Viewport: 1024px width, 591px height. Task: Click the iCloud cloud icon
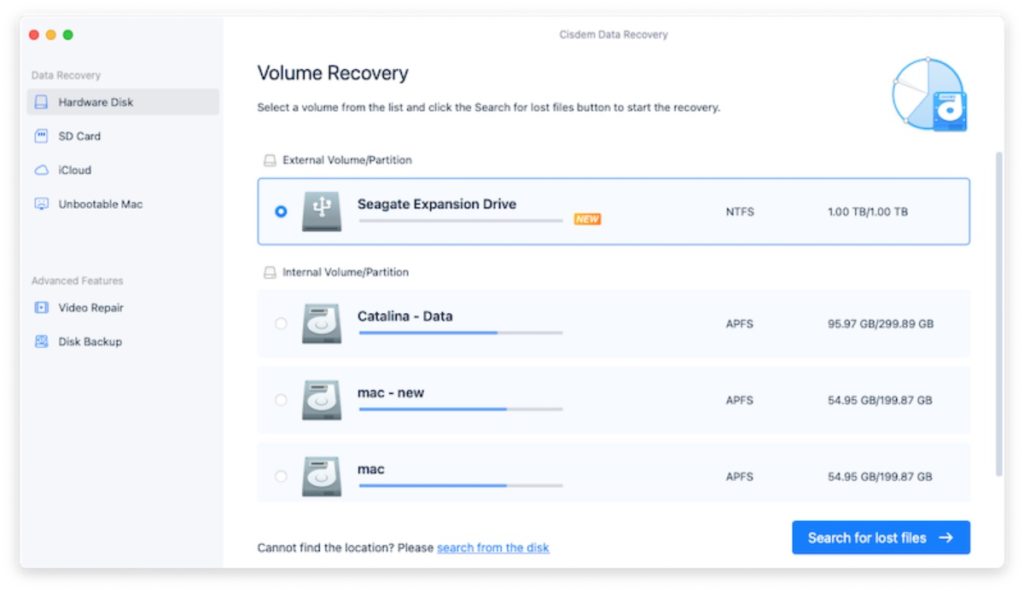click(42, 170)
